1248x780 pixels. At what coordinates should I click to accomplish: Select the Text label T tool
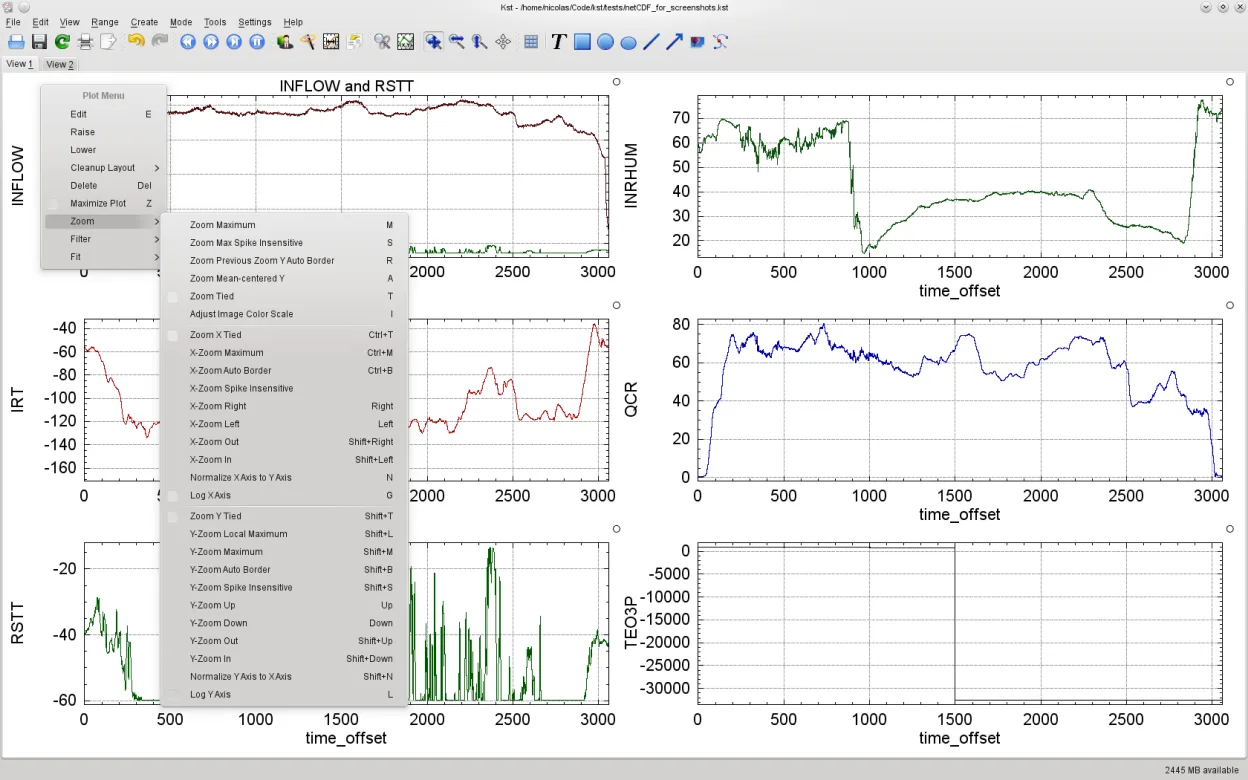click(559, 42)
